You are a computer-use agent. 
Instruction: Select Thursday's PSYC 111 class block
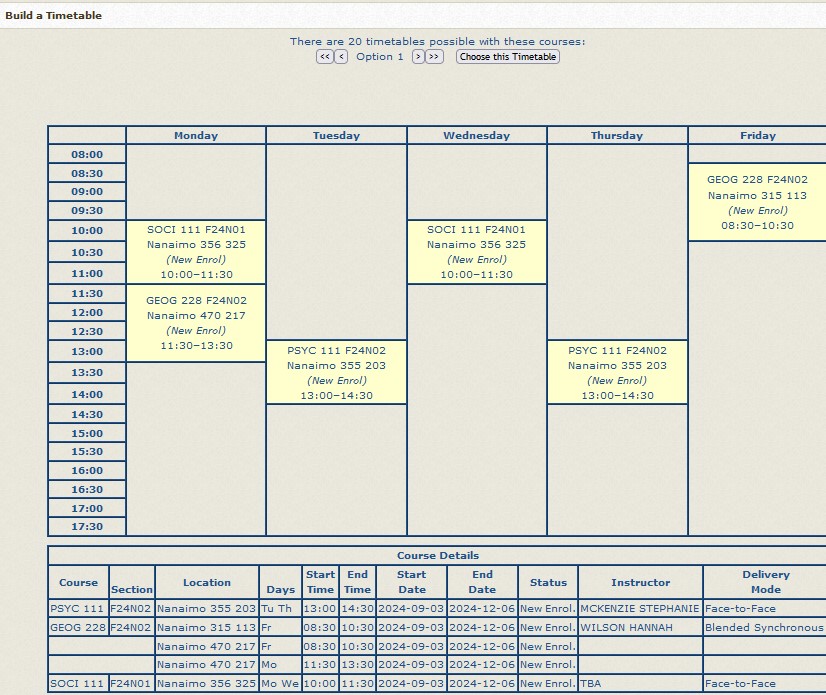point(617,373)
